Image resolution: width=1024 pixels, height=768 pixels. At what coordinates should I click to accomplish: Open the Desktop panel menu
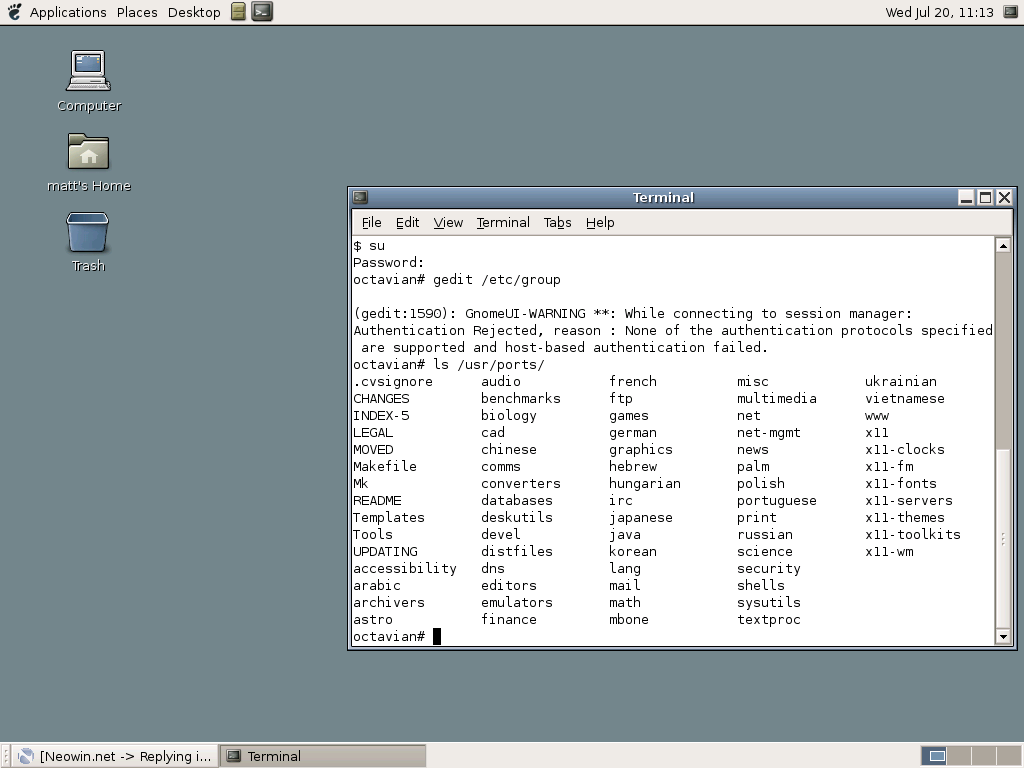coord(194,12)
